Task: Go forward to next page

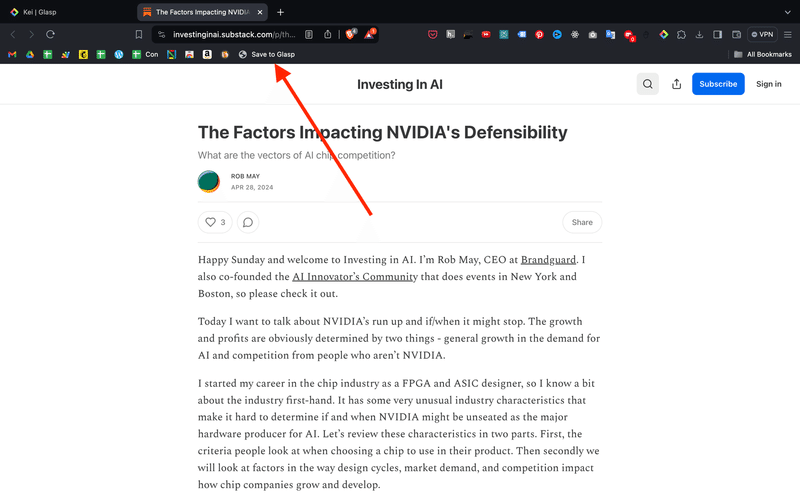Action: click(32, 34)
